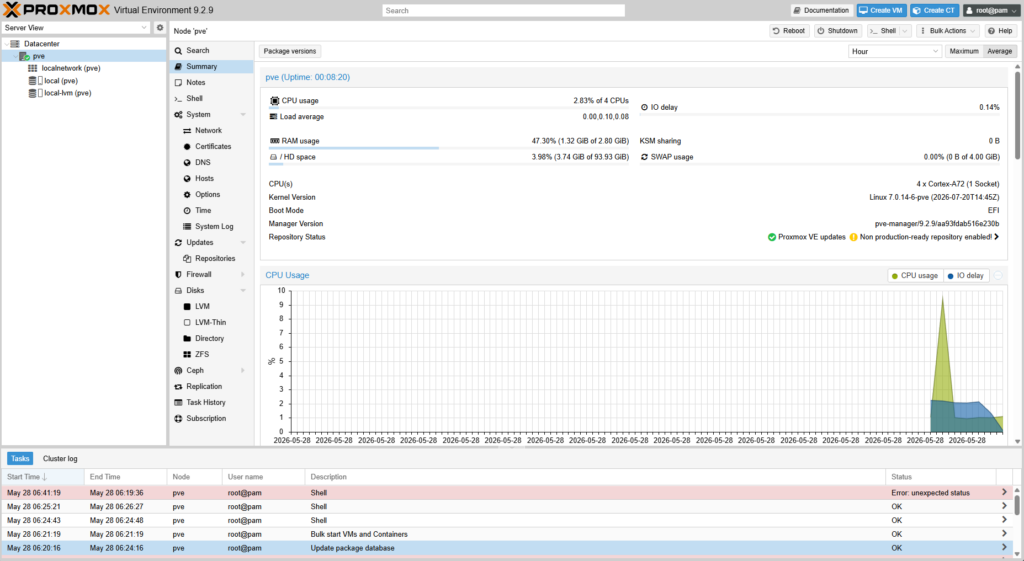This screenshot has height=561, width=1024.
Task: Expand the Ceph section arrow
Action: [243, 370]
